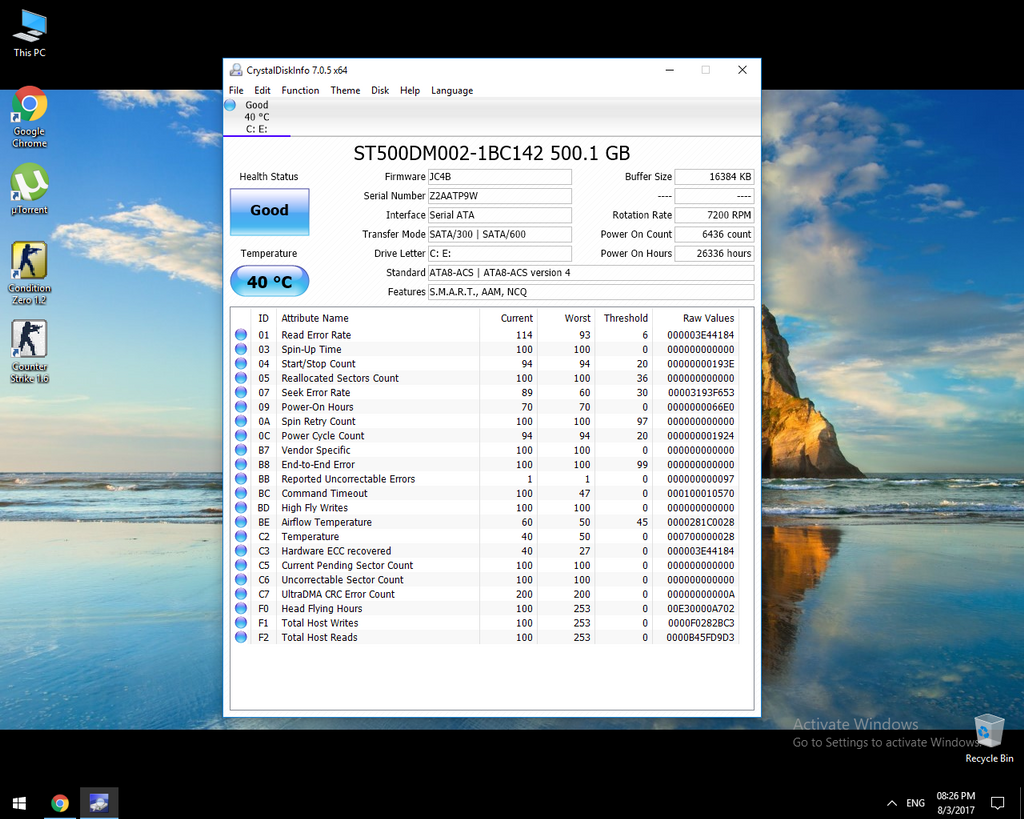Click the Serial Number field
The image size is (1024, 819).
(x=499, y=196)
